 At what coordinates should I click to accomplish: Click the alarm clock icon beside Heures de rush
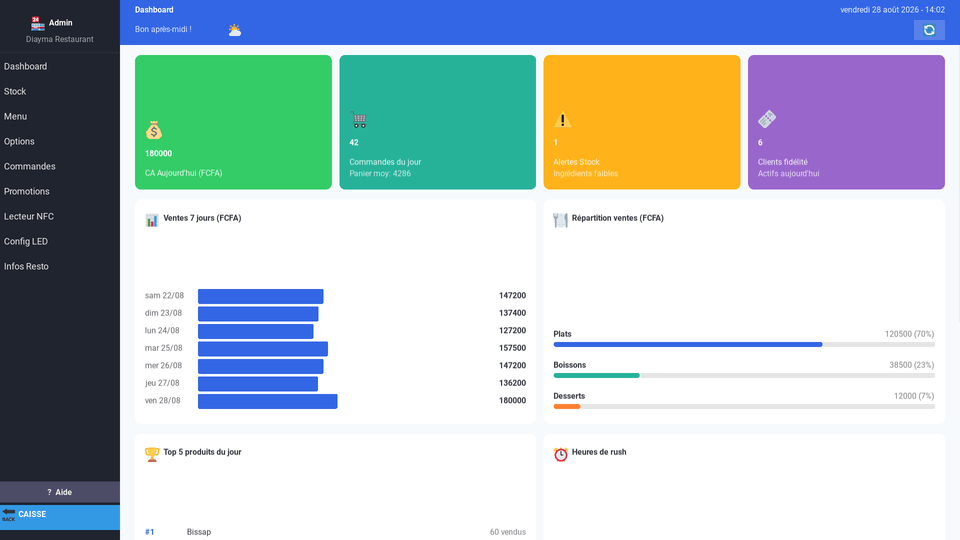560,454
